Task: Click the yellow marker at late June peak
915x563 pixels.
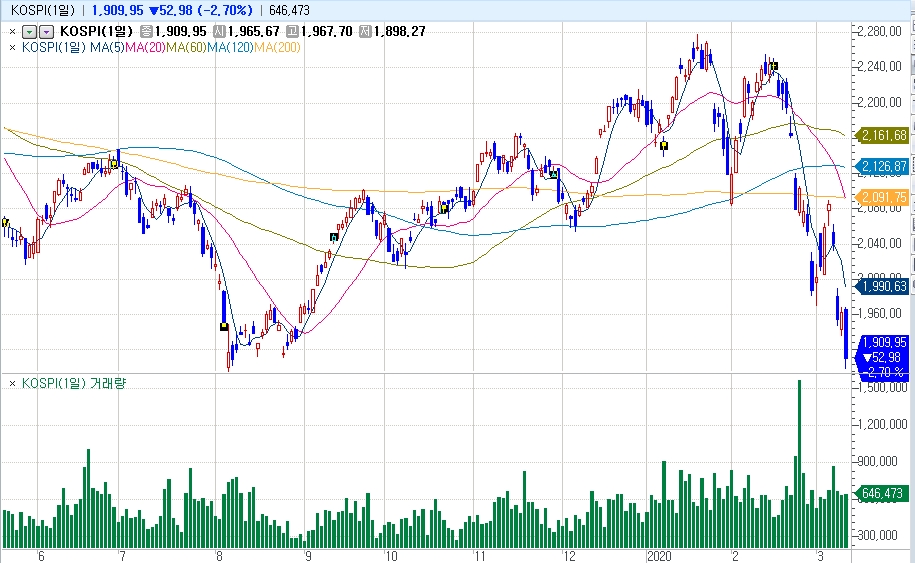Action: 114,163
